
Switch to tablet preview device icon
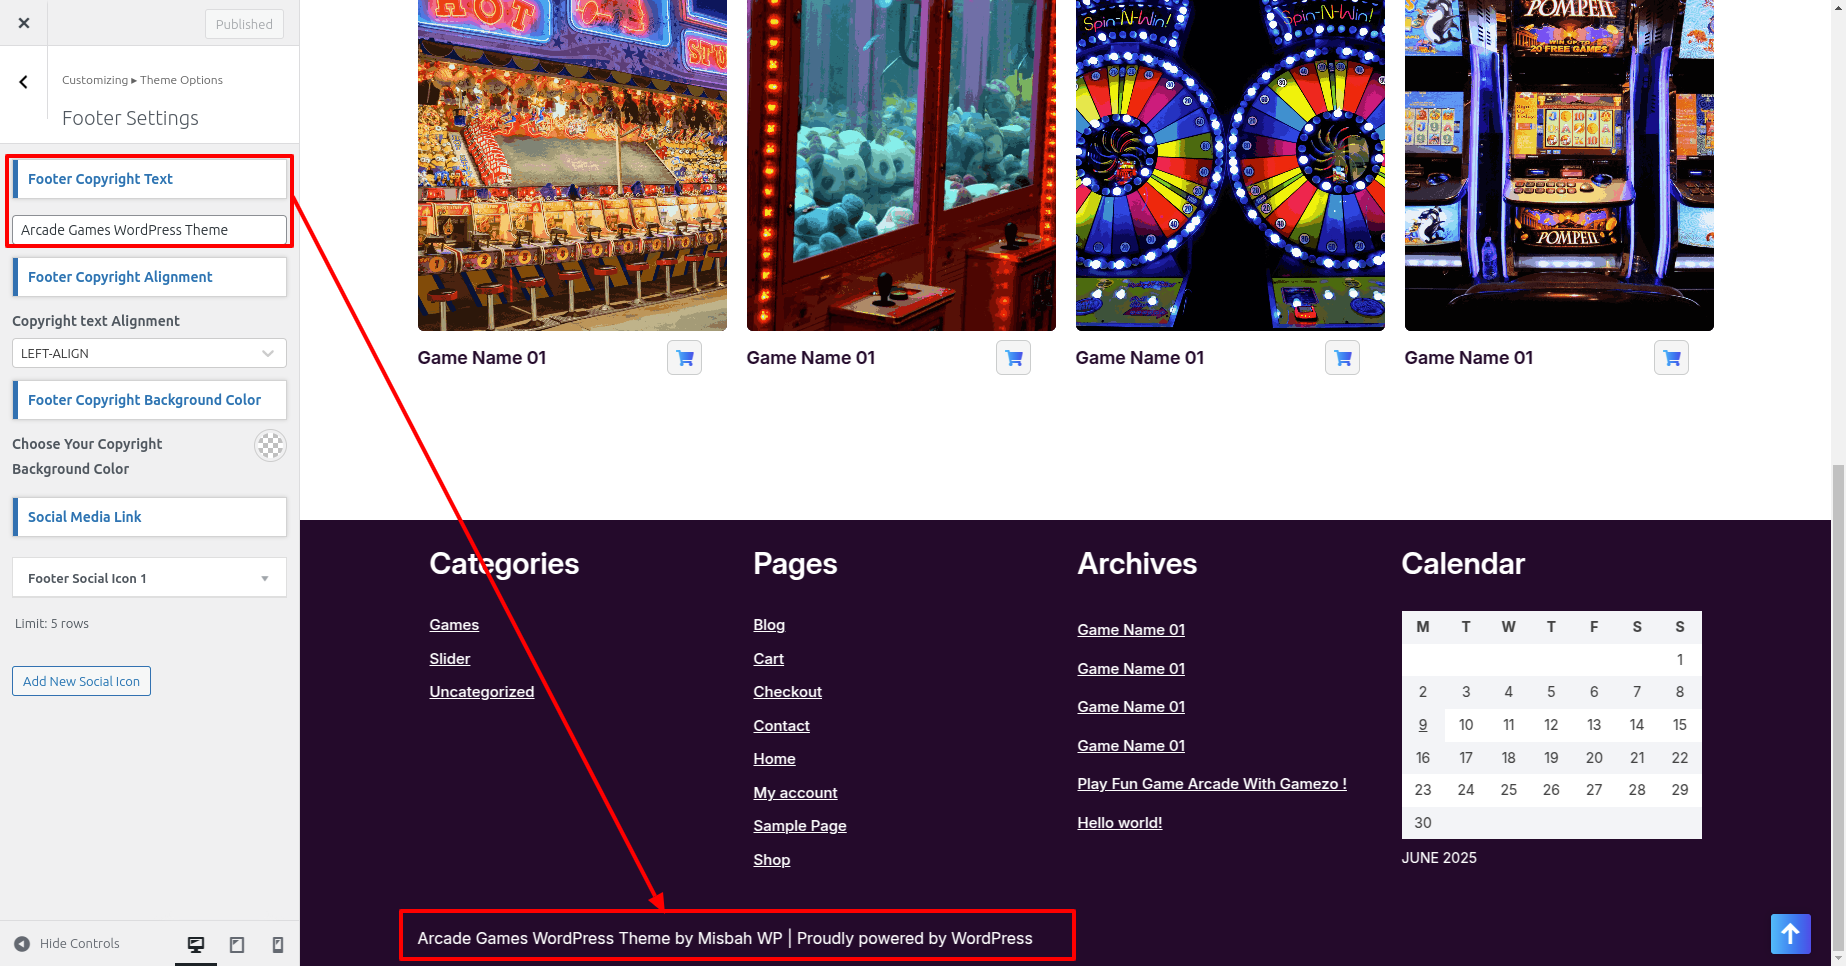coord(237,944)
